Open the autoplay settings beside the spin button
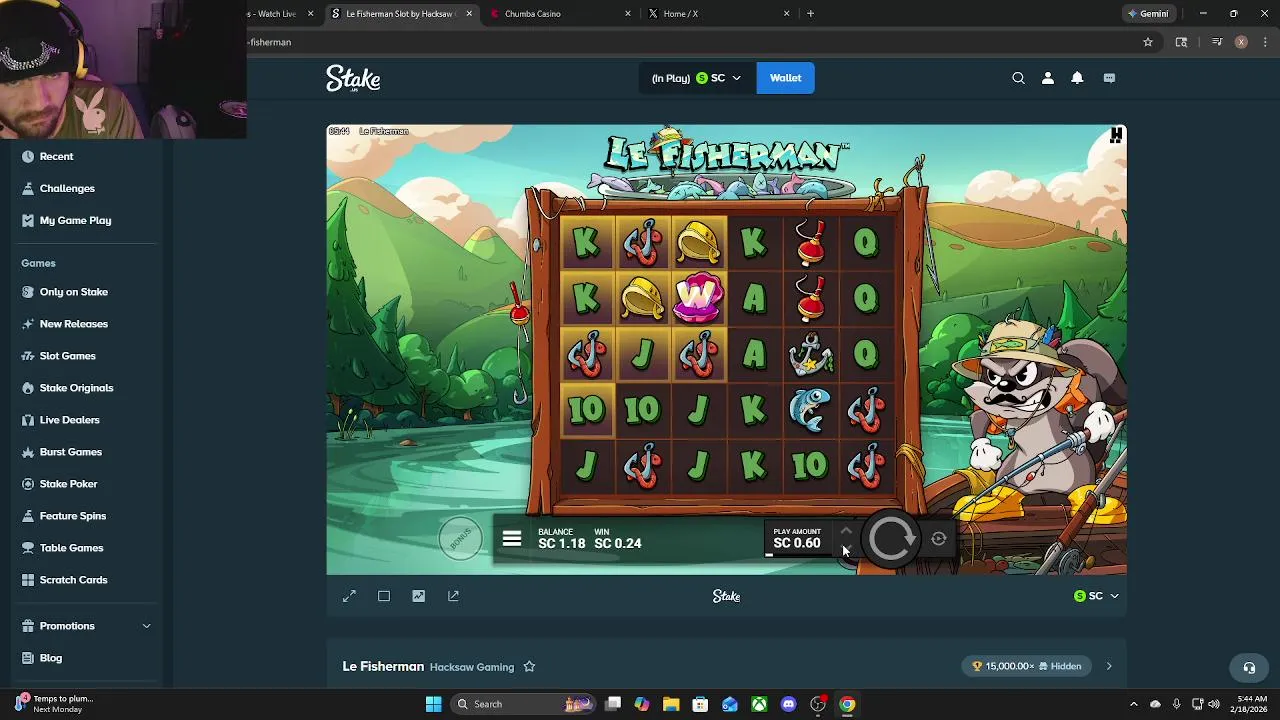 [938, 539]
